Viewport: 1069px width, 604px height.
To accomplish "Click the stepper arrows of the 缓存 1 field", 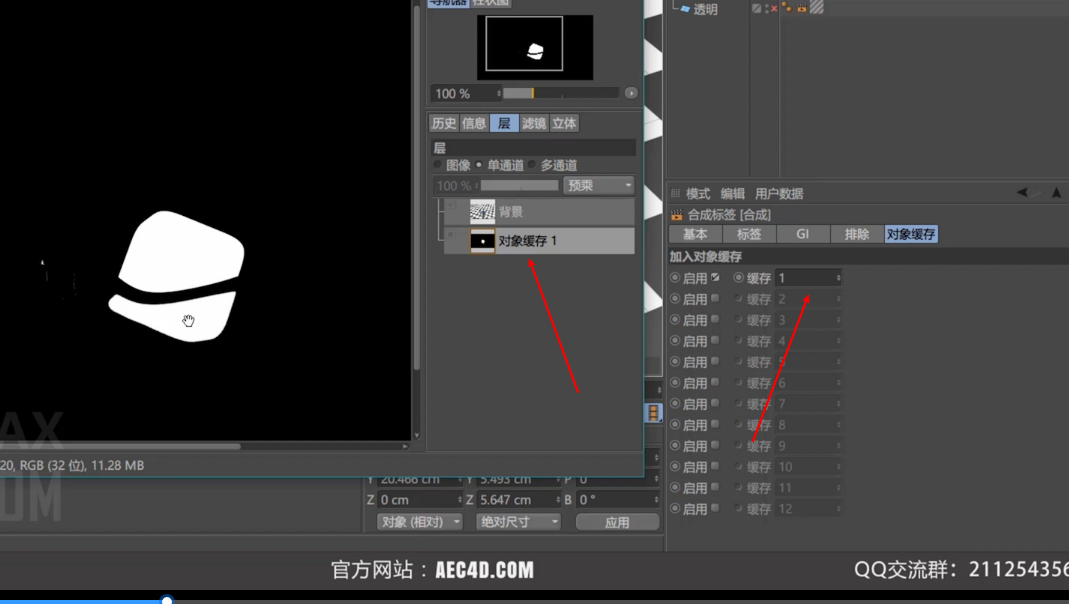I will (x=838, y=278).
